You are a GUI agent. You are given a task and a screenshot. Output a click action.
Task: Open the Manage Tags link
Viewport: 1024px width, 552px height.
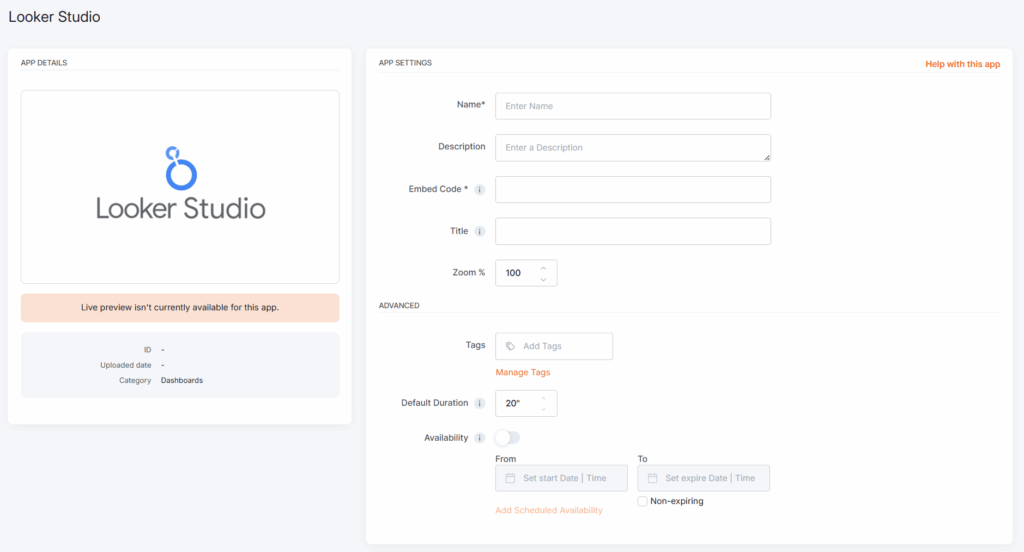tap(522, 372)
